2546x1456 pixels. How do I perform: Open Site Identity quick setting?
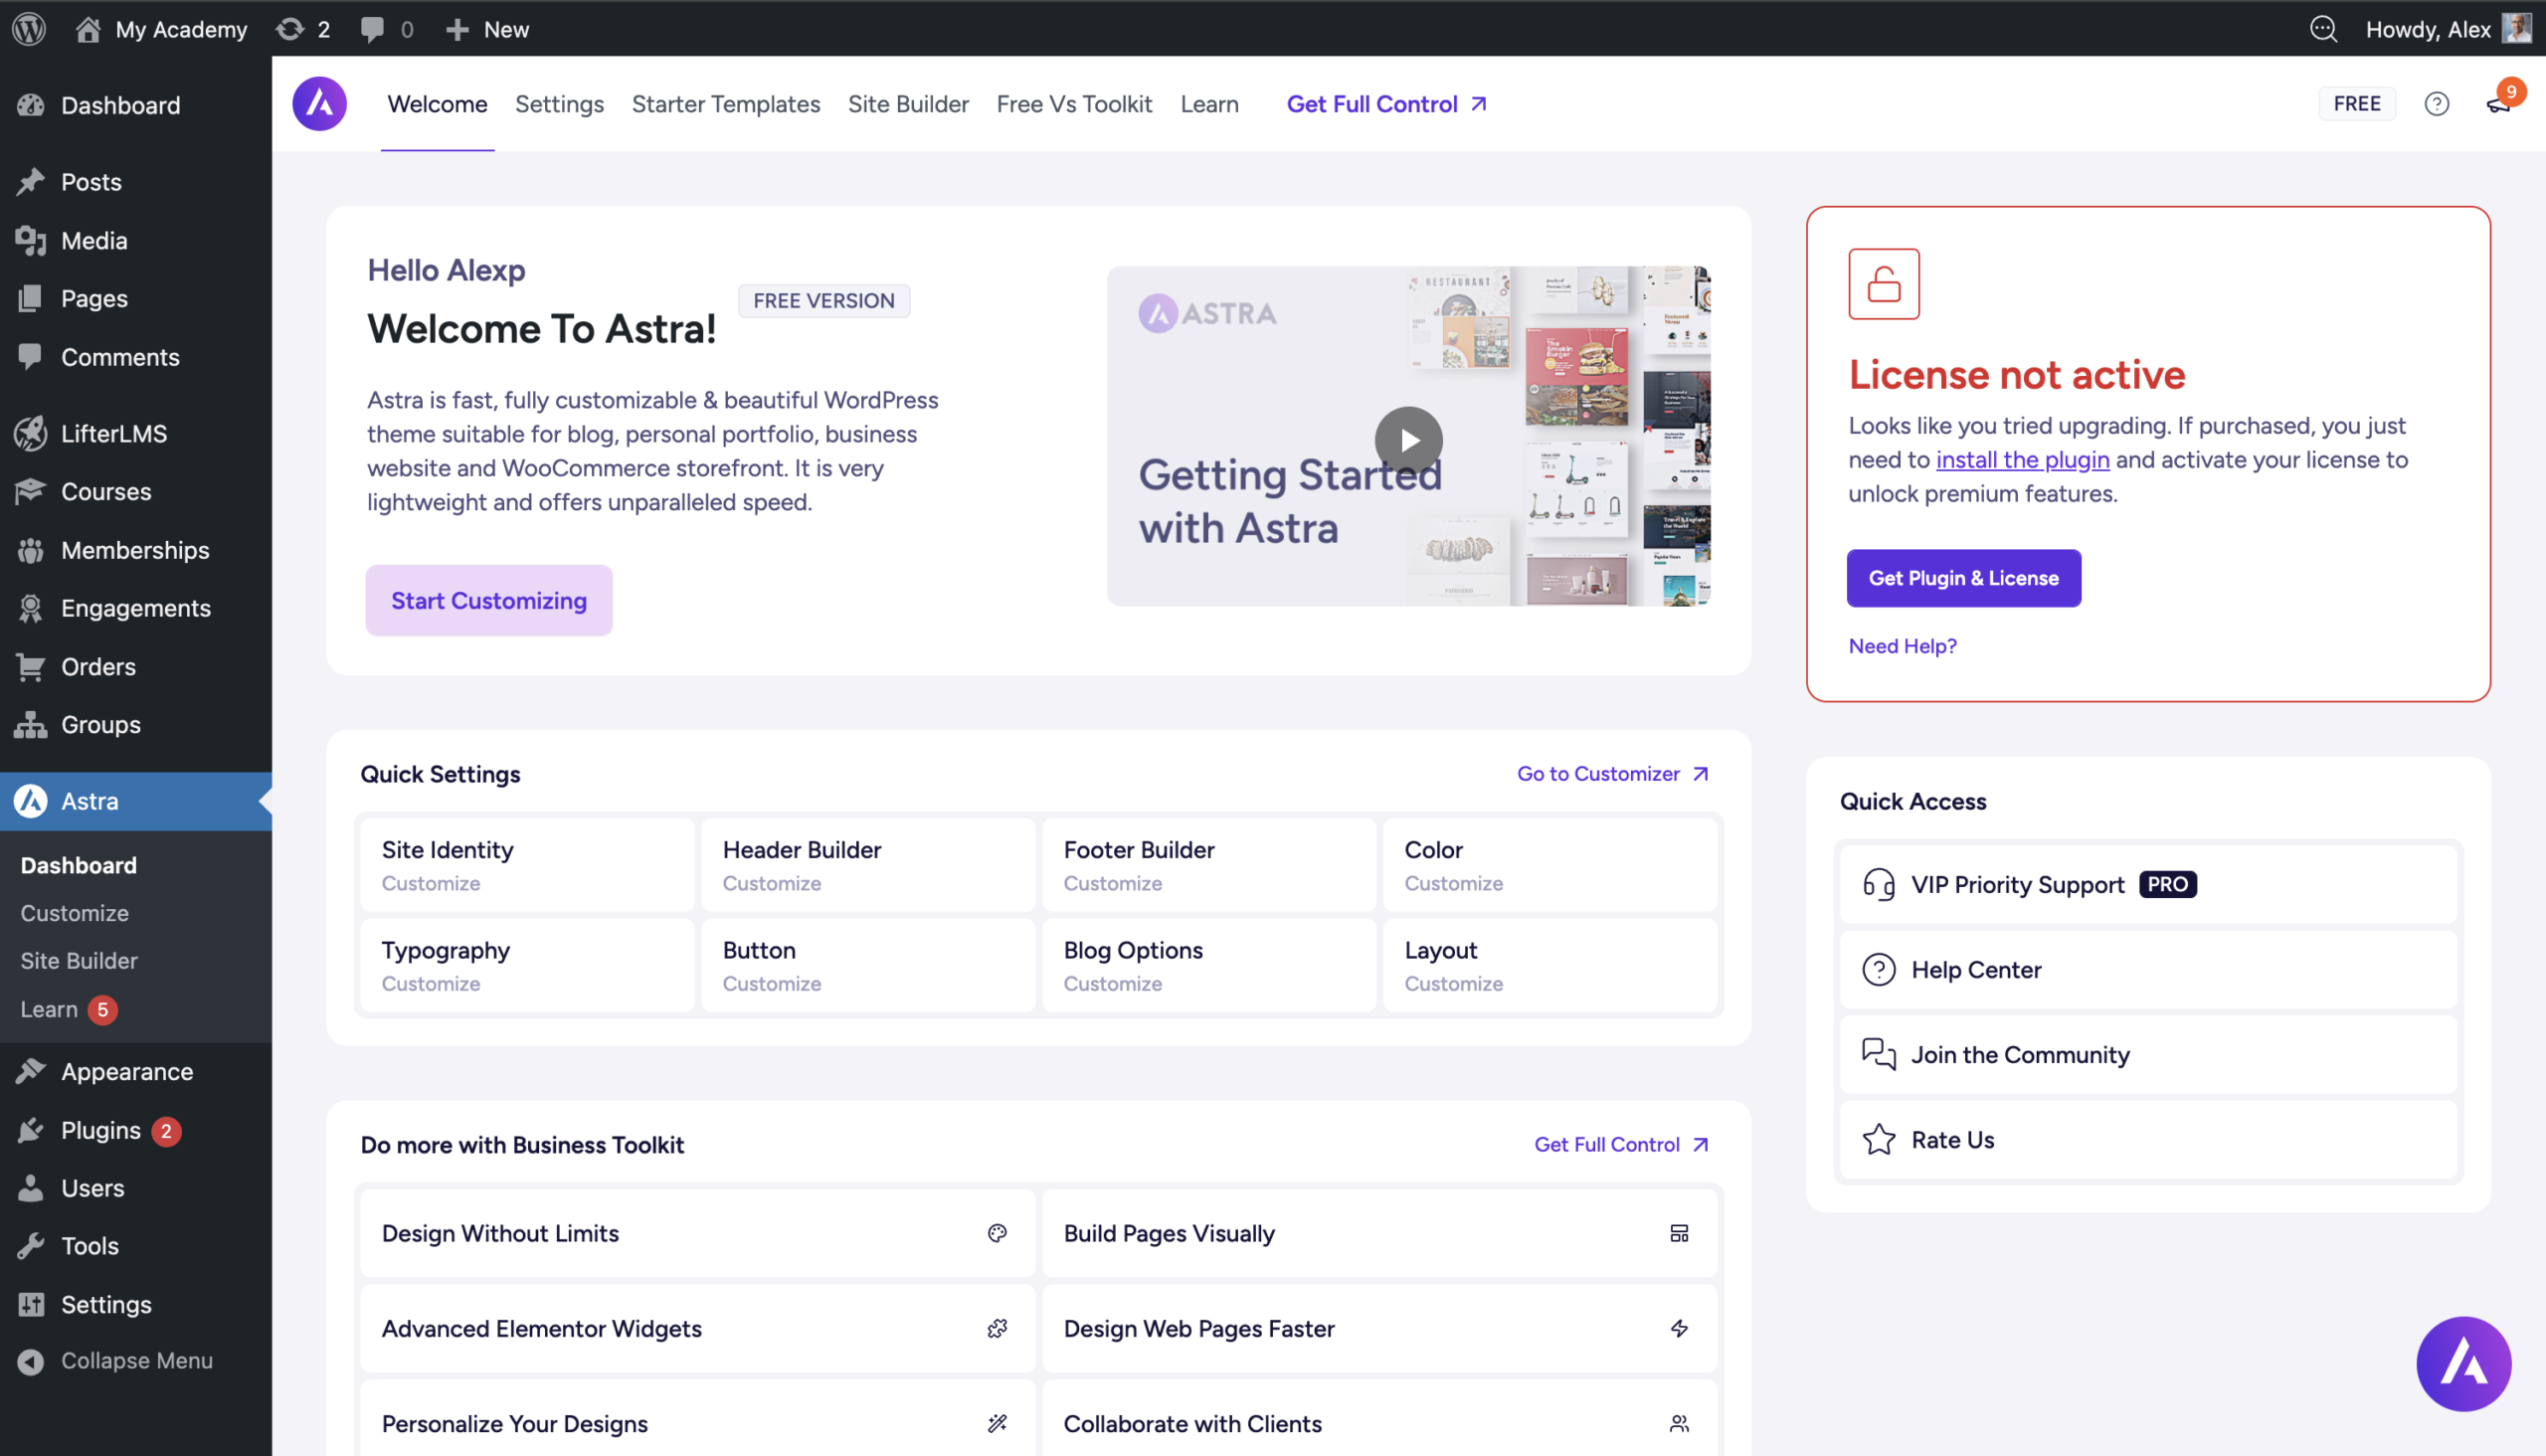(x=527, y=865)
